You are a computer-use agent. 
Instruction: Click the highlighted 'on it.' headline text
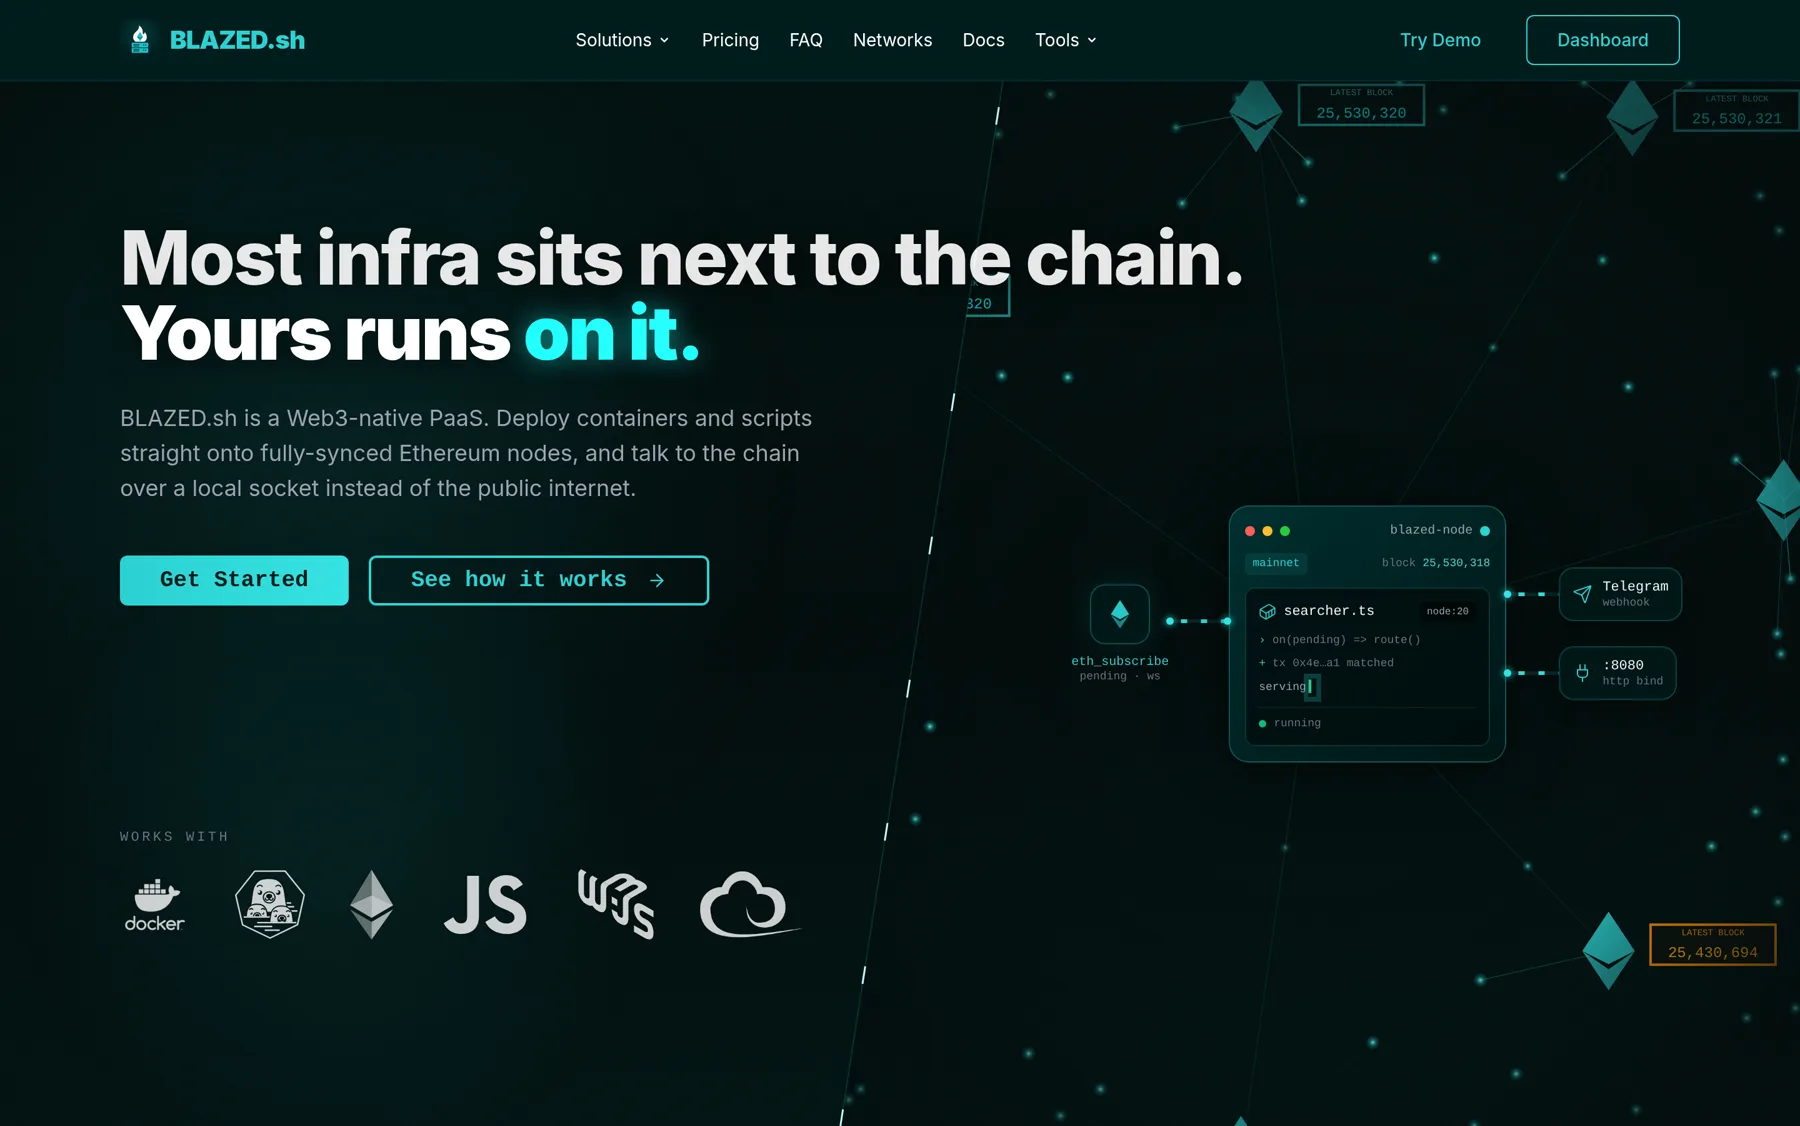click(x=612, y=334)
